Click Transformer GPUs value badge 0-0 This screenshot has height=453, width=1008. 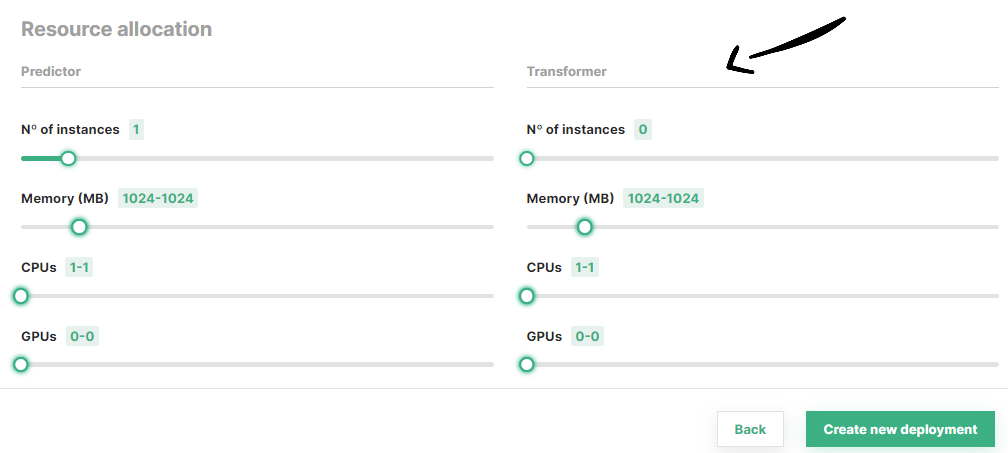pyautogui.click(x=587, y=336)
